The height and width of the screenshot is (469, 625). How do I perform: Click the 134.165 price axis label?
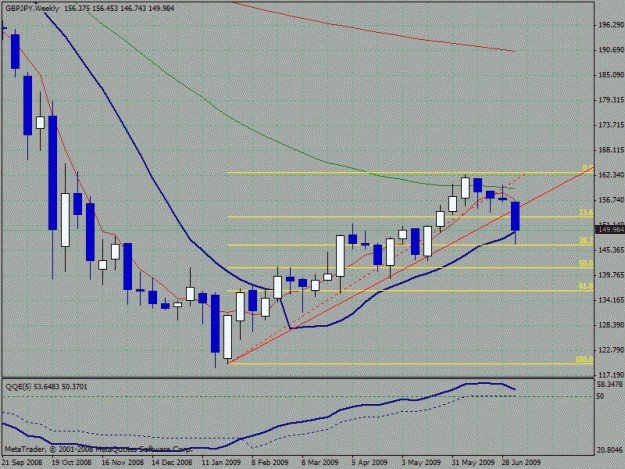point(611,300)
